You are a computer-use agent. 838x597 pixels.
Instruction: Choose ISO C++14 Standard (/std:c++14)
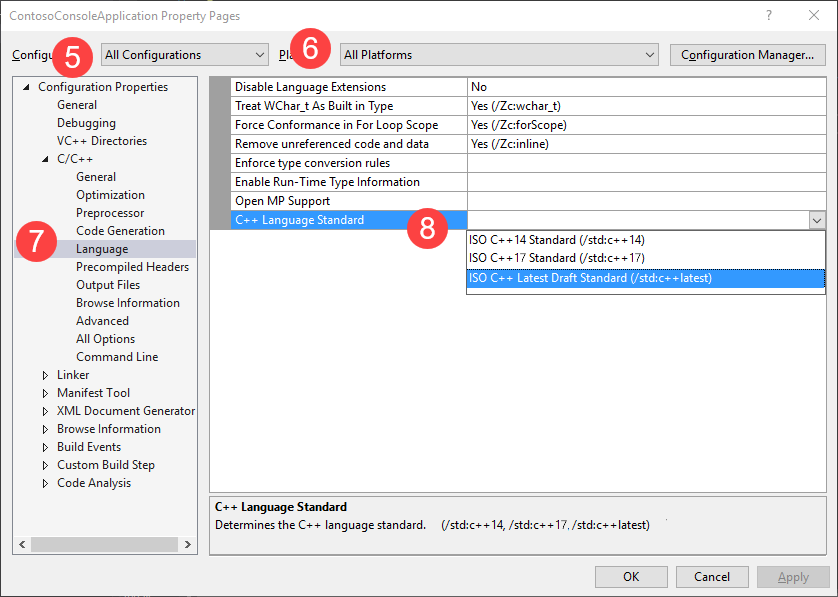click(x=646, y=240)
